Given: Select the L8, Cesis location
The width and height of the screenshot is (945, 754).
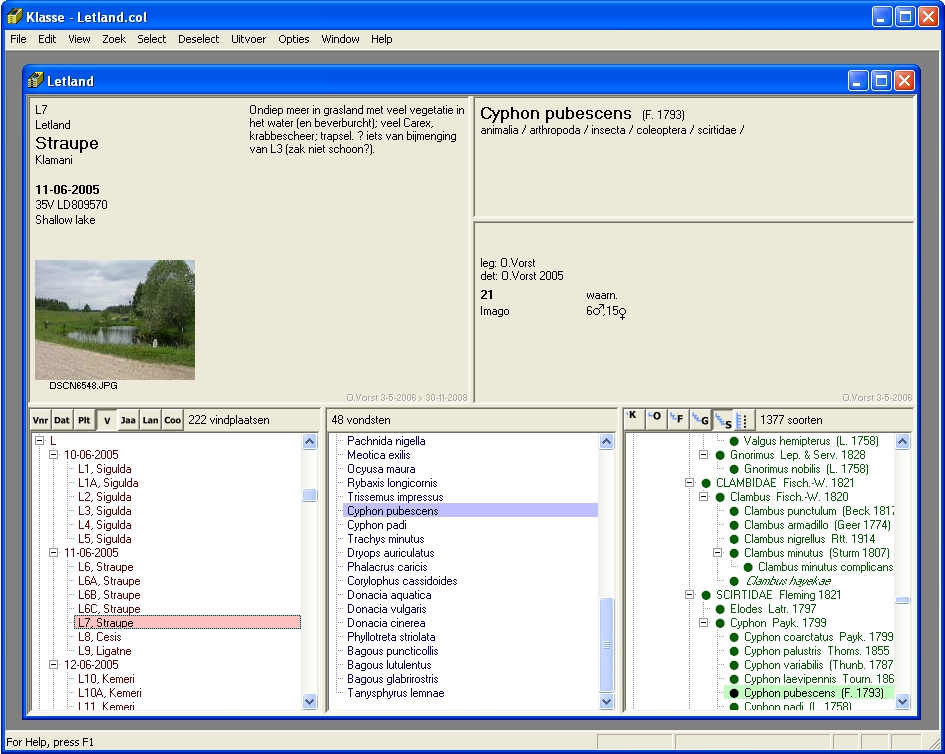Looking at the screenshot, I should click(x=99, y=637).
